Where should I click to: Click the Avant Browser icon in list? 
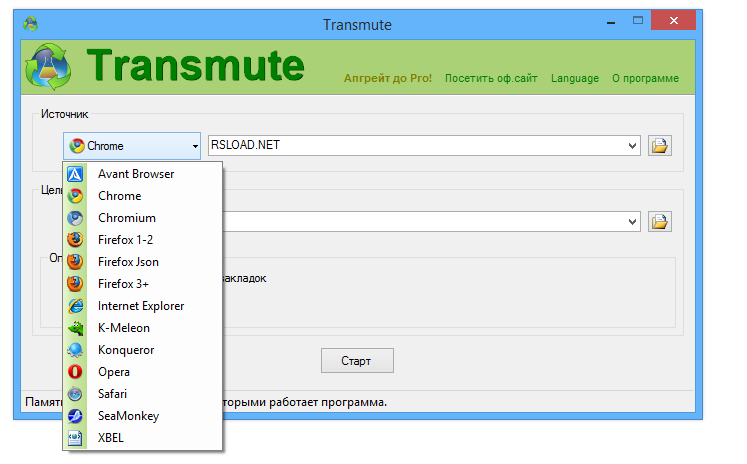[75, 174]
